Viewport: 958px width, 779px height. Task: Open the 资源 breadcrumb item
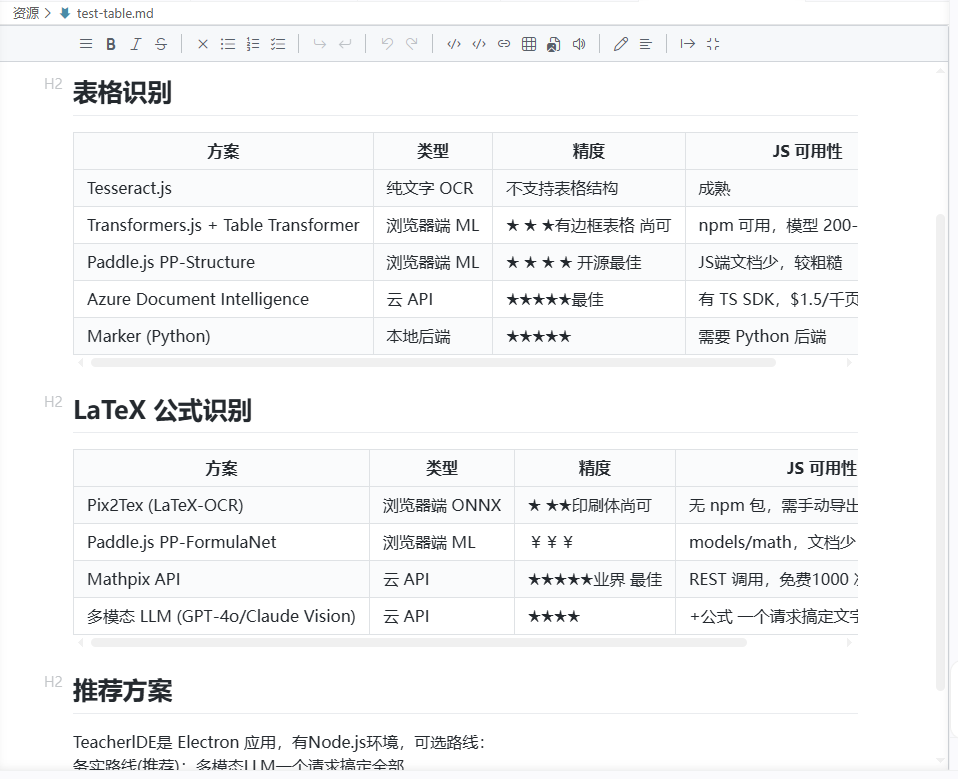tap(26, 13)
